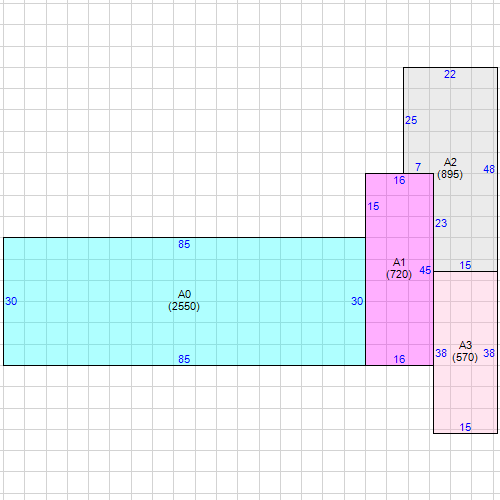500x500 pixels.
Task: Click the 15 dimension on A1's left edge
Action: [x=373, y=206]
